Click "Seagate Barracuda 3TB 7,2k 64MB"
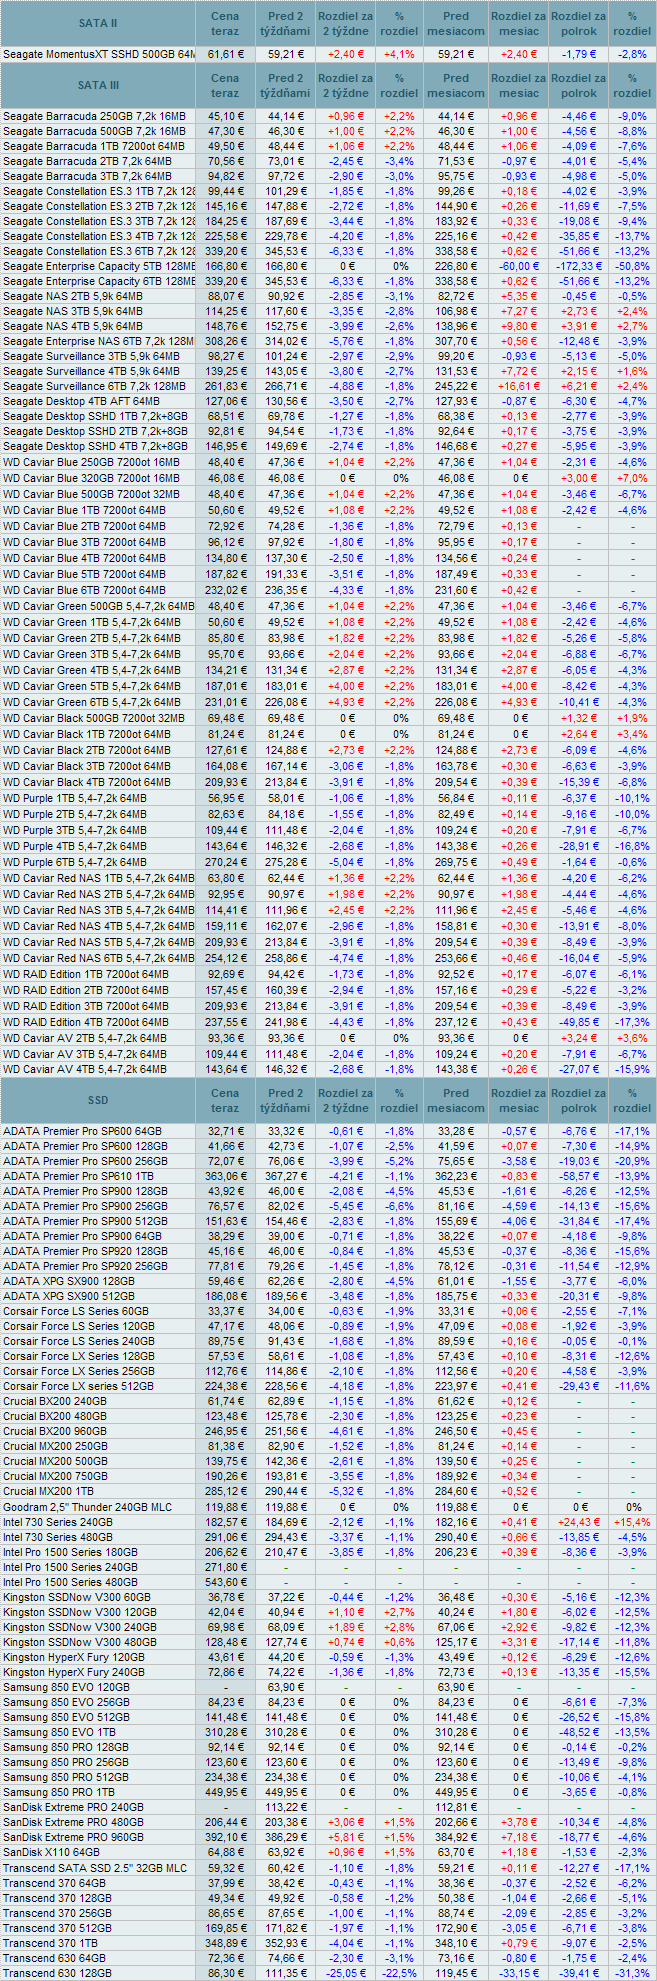The height and width of the screenshot is (1981, 657). coord(88,176)
